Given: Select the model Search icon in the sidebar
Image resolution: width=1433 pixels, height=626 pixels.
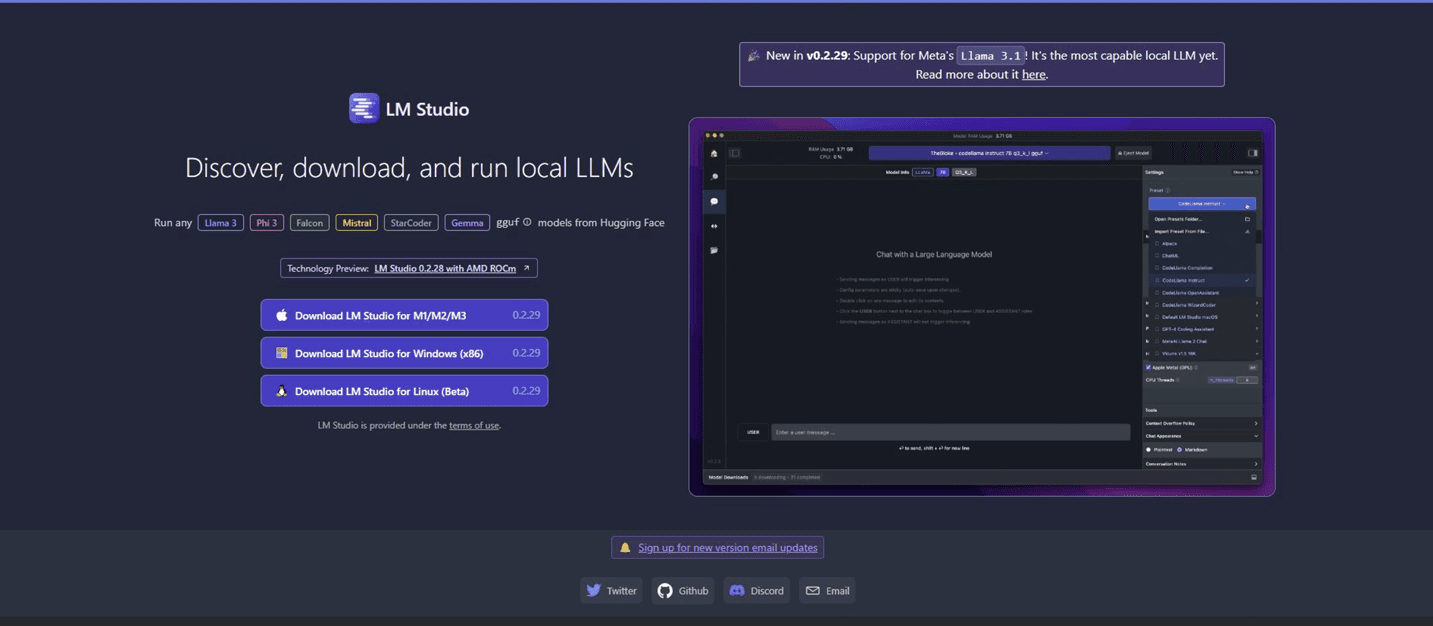Looking at the screenshot, I should 714,176.
